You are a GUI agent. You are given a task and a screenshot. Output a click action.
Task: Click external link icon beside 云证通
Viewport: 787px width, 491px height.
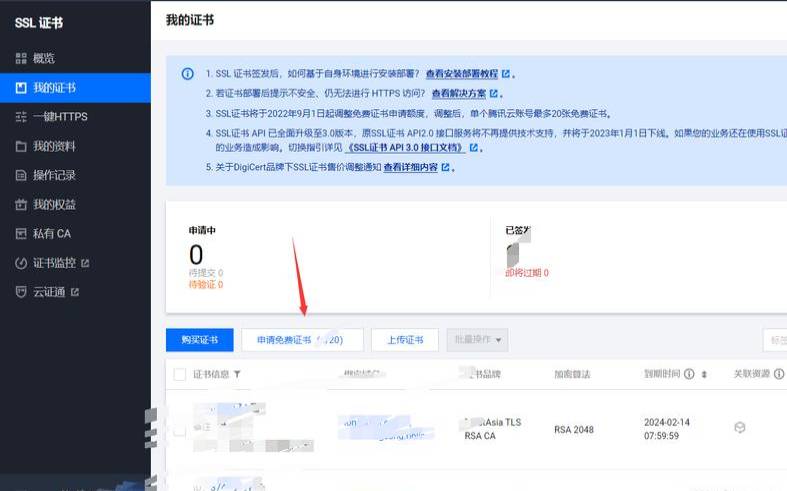(x=75, y=292)
